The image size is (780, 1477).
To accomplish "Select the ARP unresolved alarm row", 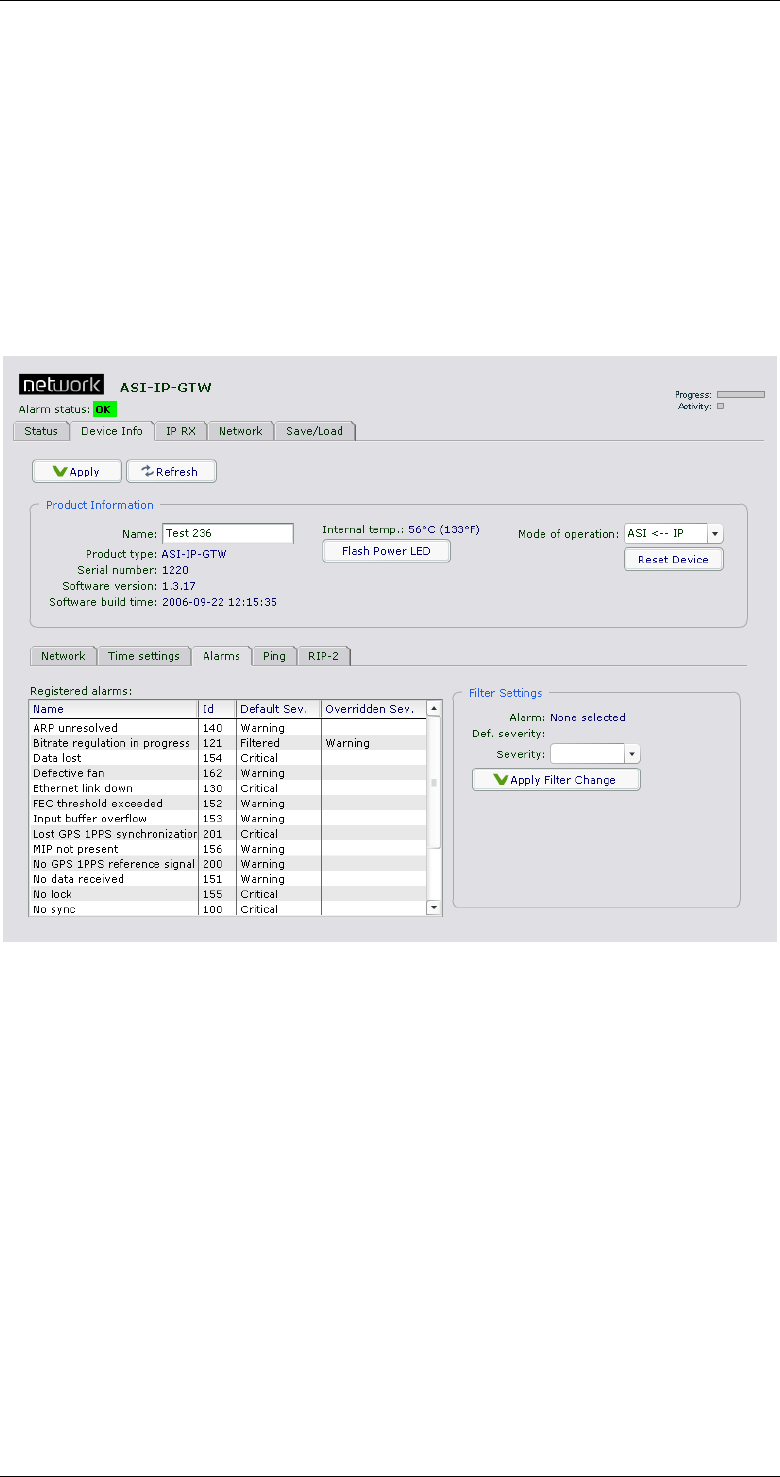I will pos(228,728).
